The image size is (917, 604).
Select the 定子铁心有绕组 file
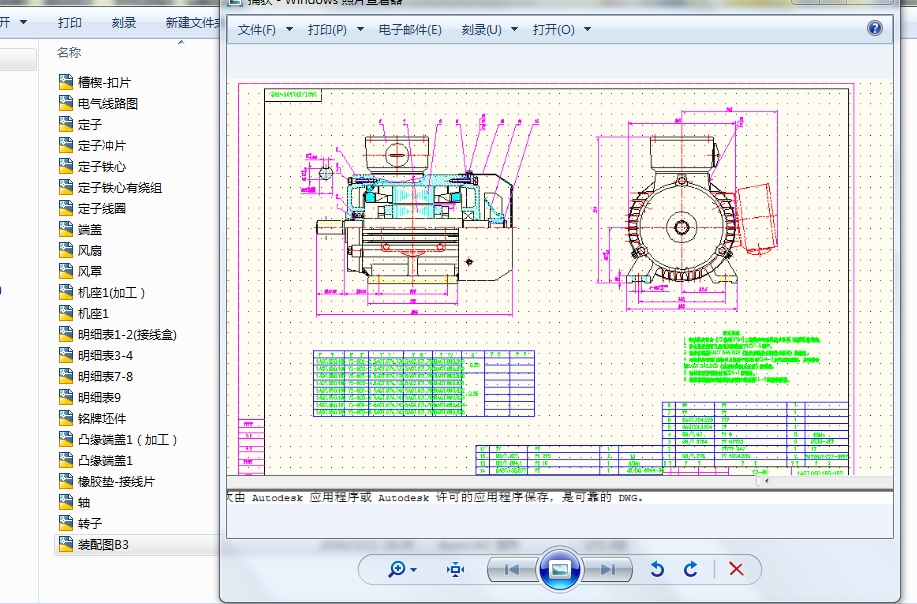click(119, 187)
